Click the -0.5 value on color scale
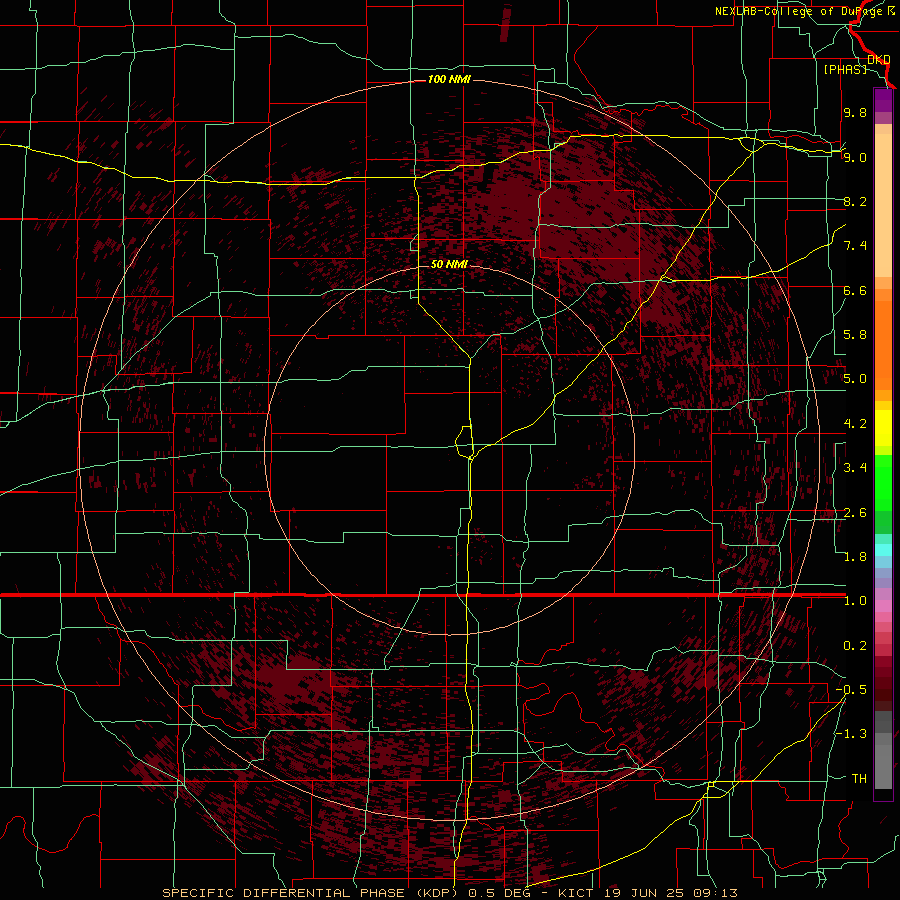Image resolution: width=900 pixels, height=900 pixels. [x=851, y=690]
